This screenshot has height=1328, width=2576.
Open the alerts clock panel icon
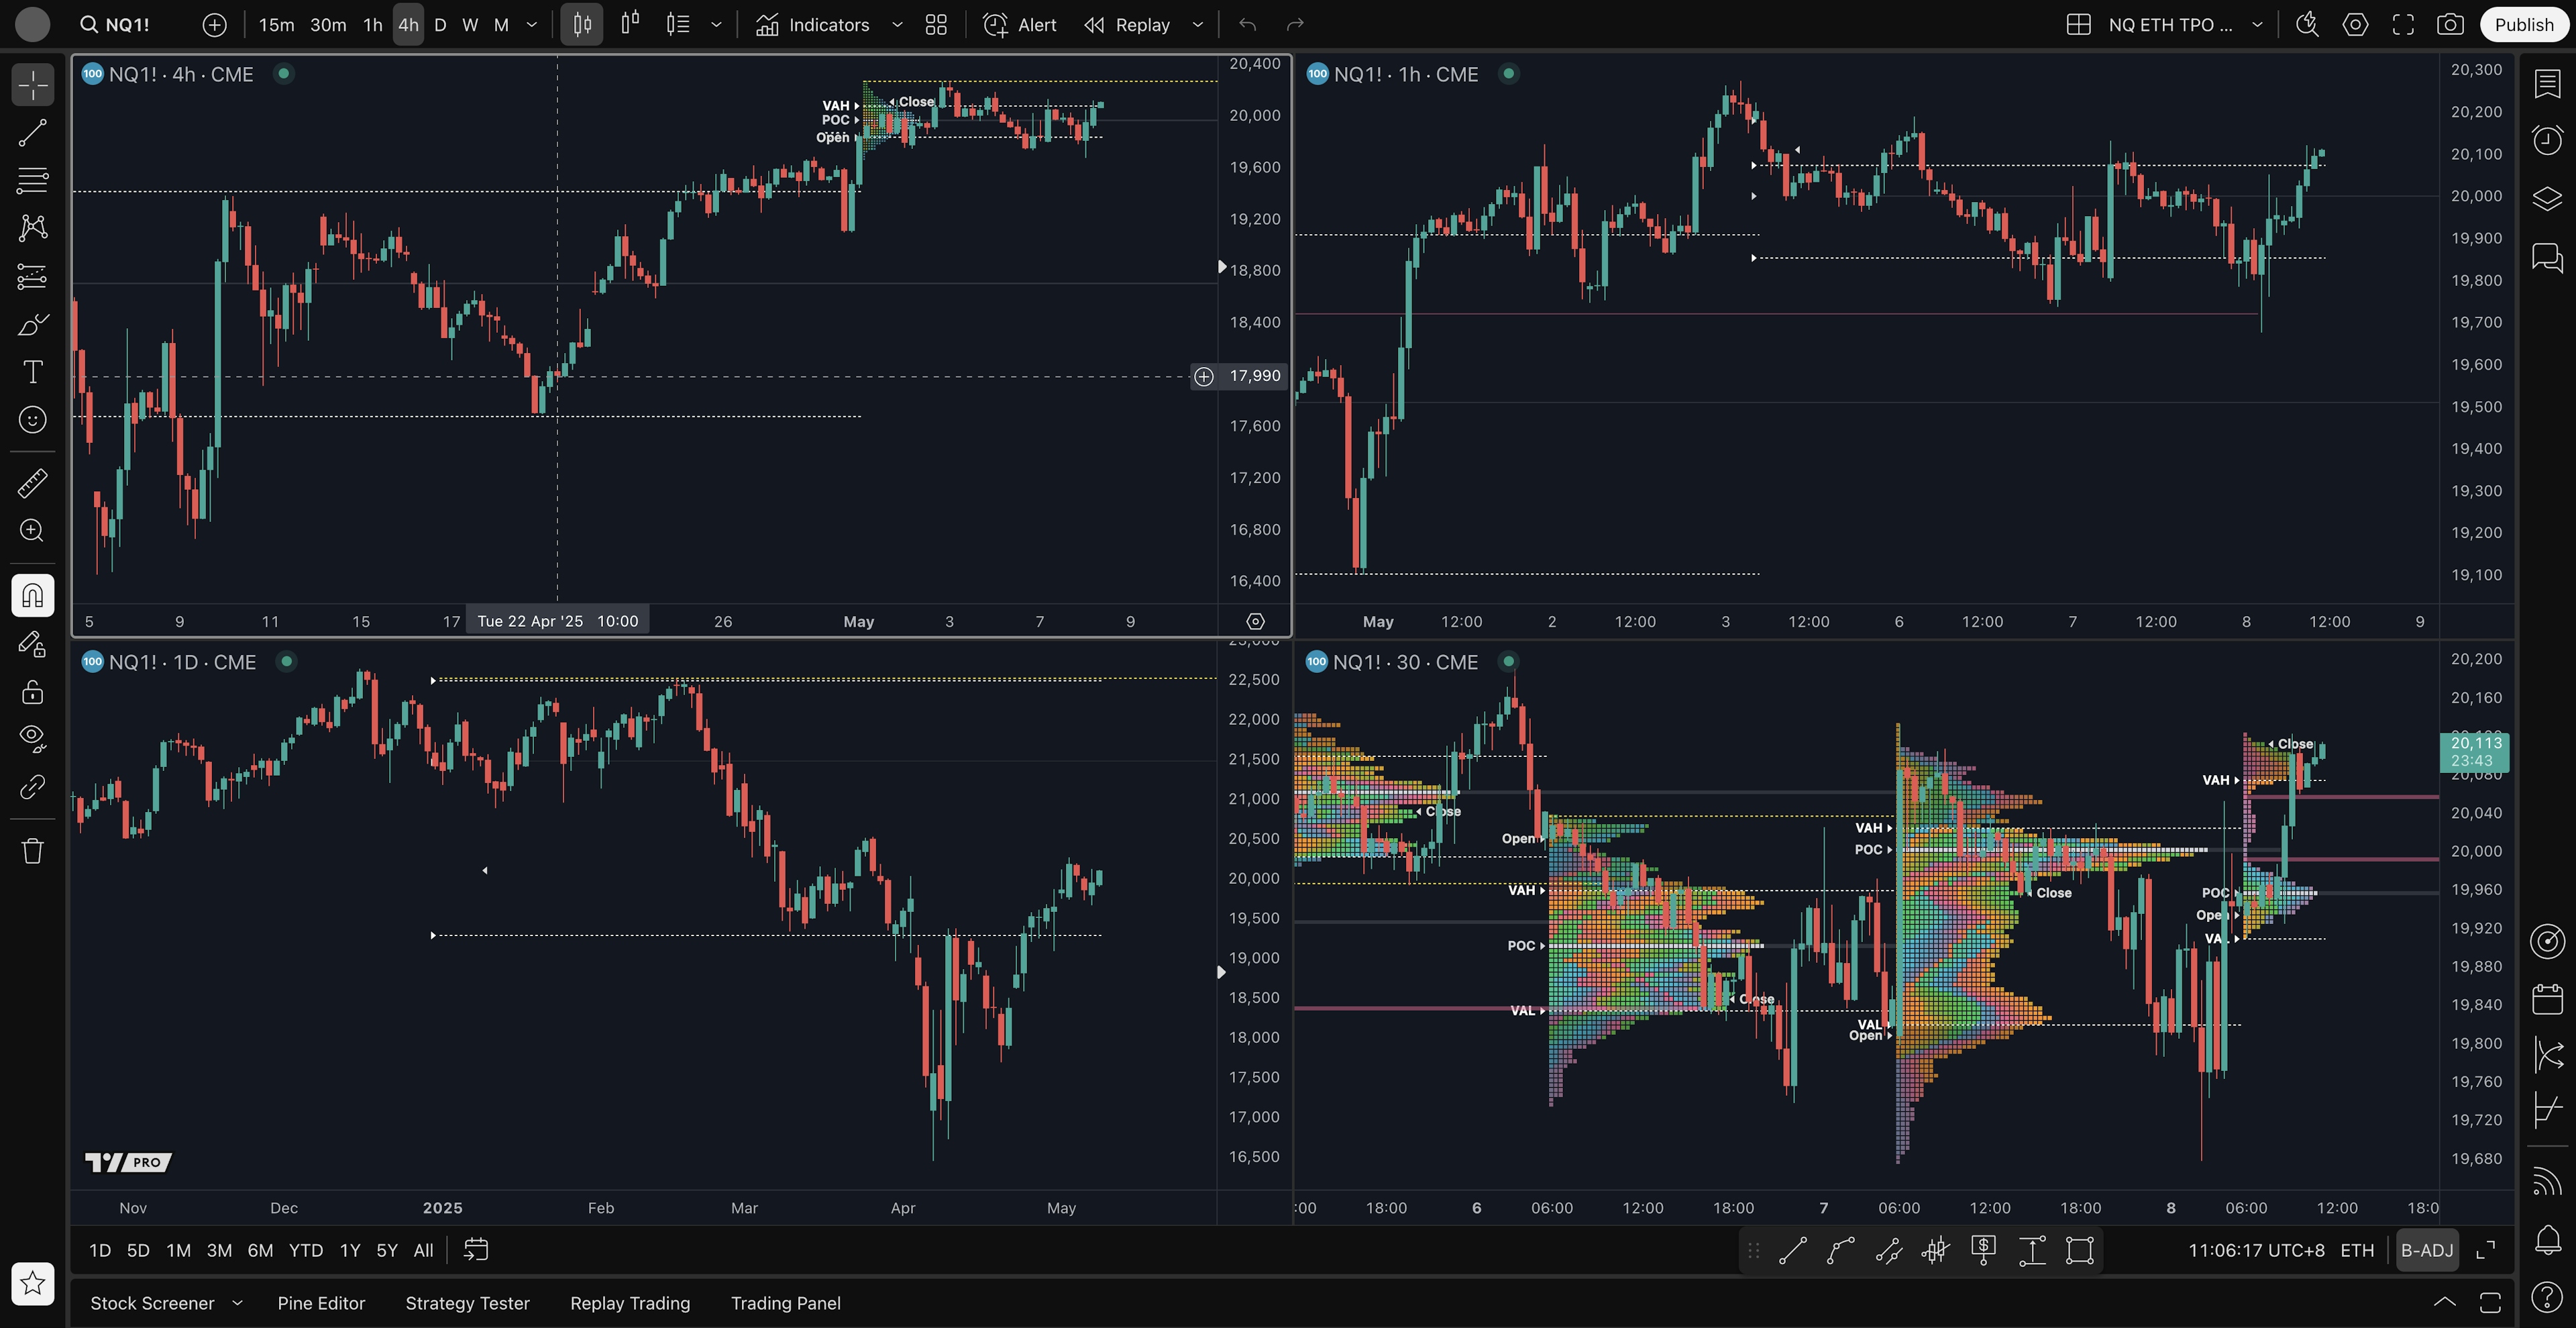tap(2547, 140)
